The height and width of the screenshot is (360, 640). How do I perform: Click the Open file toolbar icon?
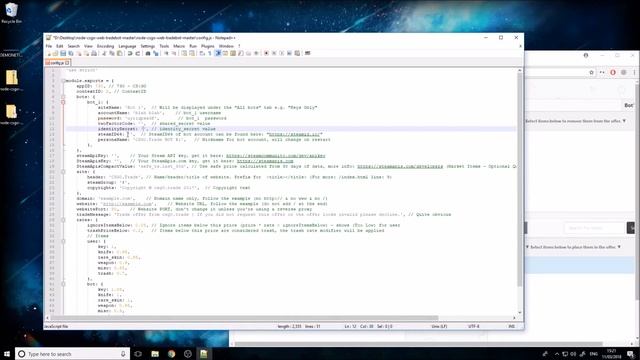[56, 53]
